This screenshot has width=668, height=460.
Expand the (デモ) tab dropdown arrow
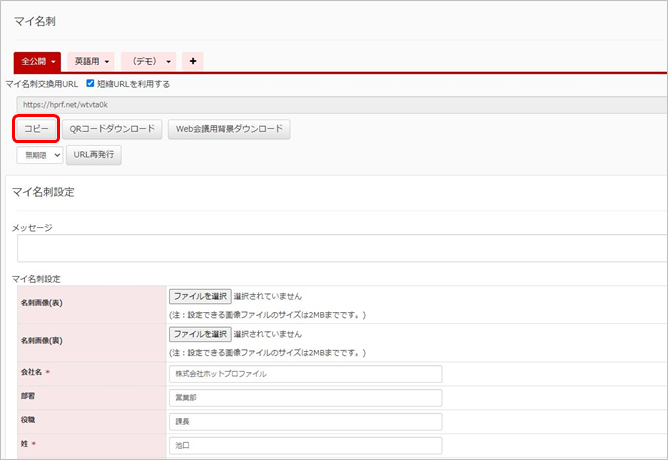tap(168, 62)
